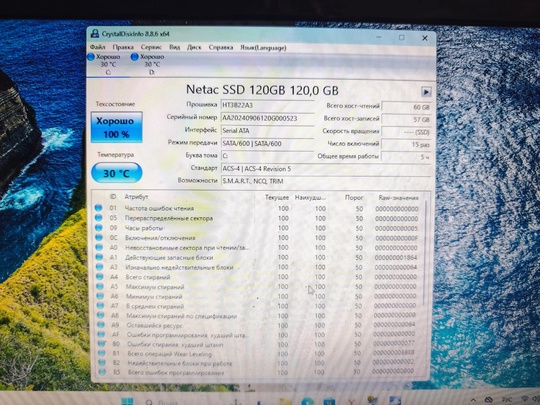Image resolution: width=540 pixels, height=405 pixels.
Task: Select the Оставшийся ресурс attribute row
Action: [257, 325]
